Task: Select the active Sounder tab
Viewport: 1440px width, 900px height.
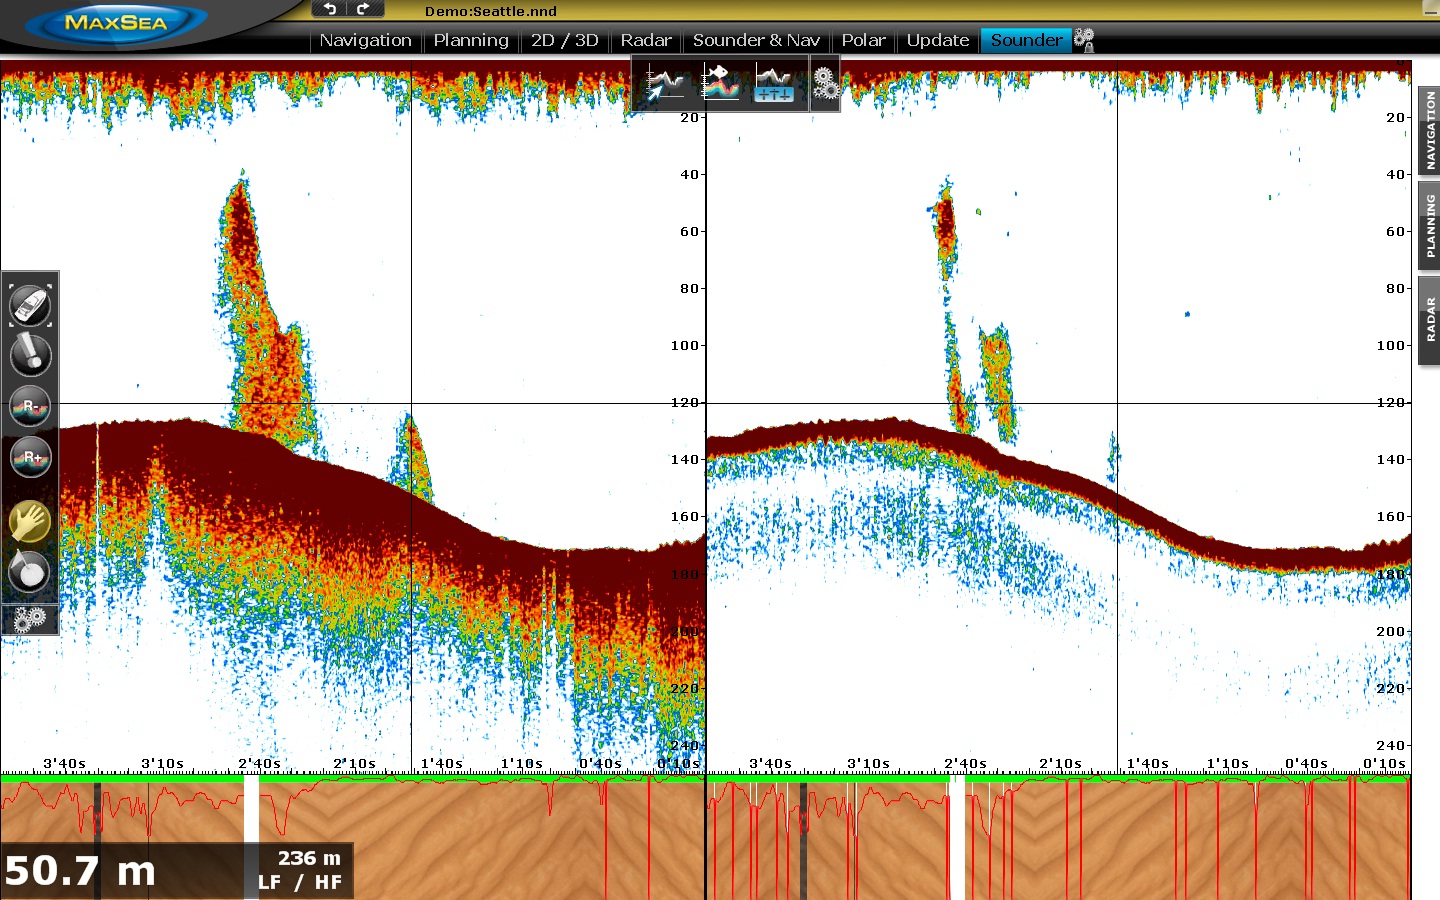Action: pyautogui.click(x=1026, y=40)
